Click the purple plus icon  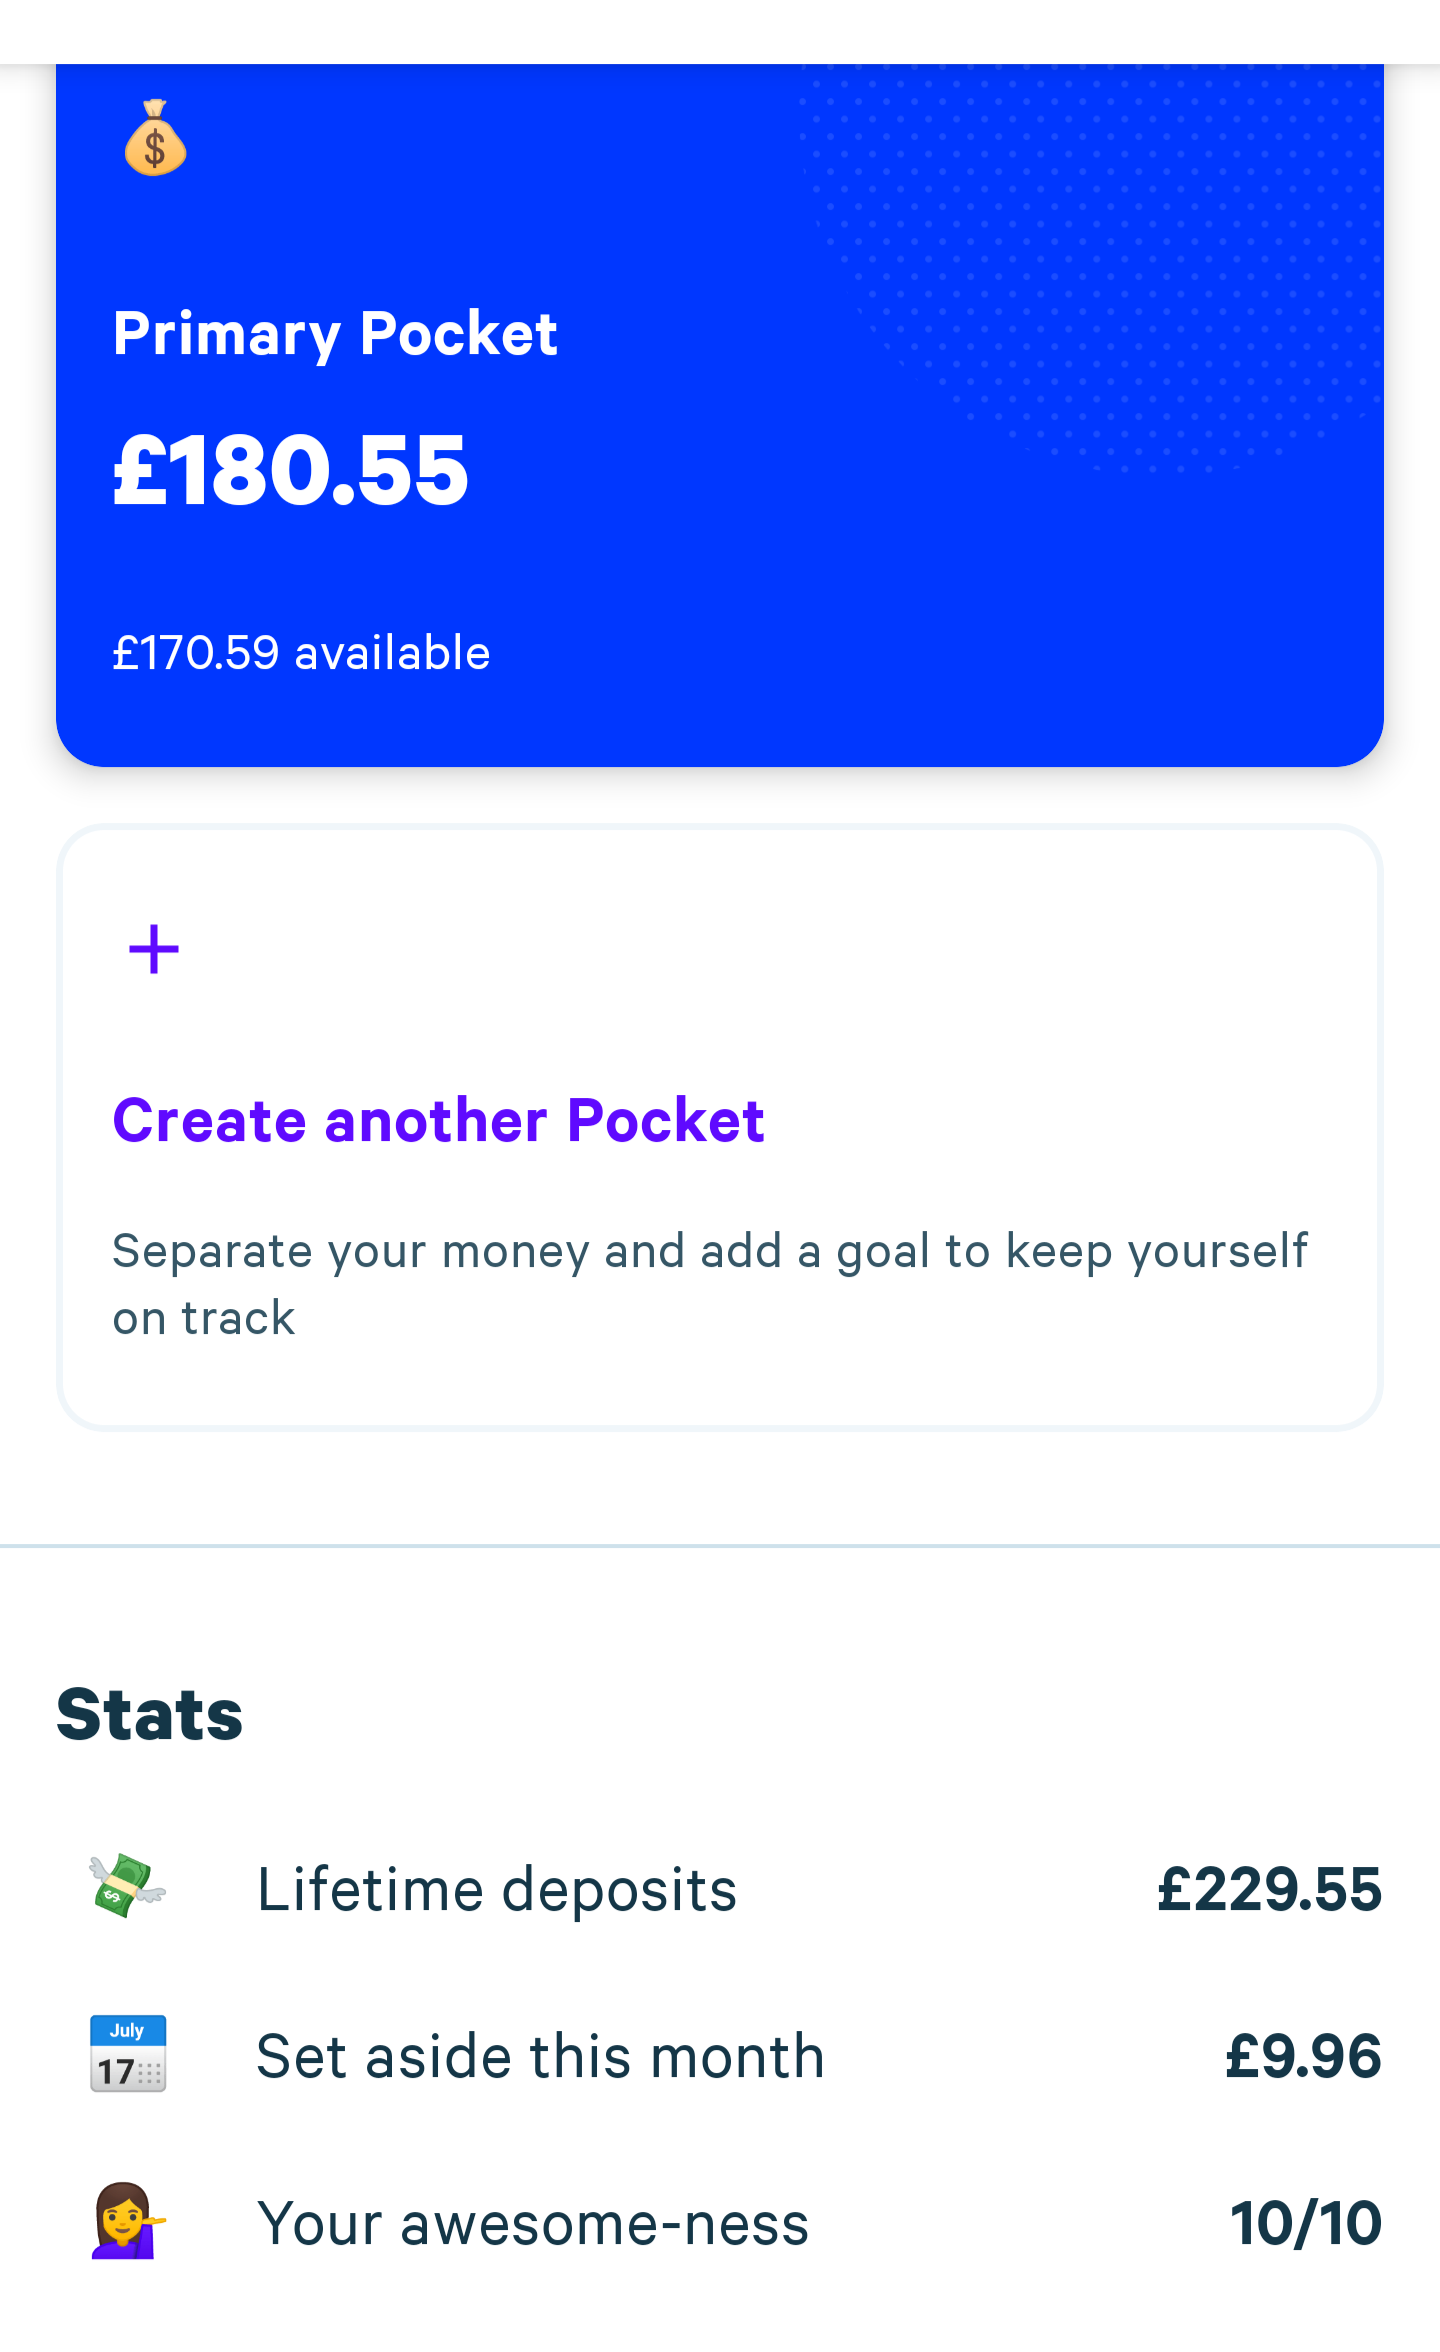point(154,949)
